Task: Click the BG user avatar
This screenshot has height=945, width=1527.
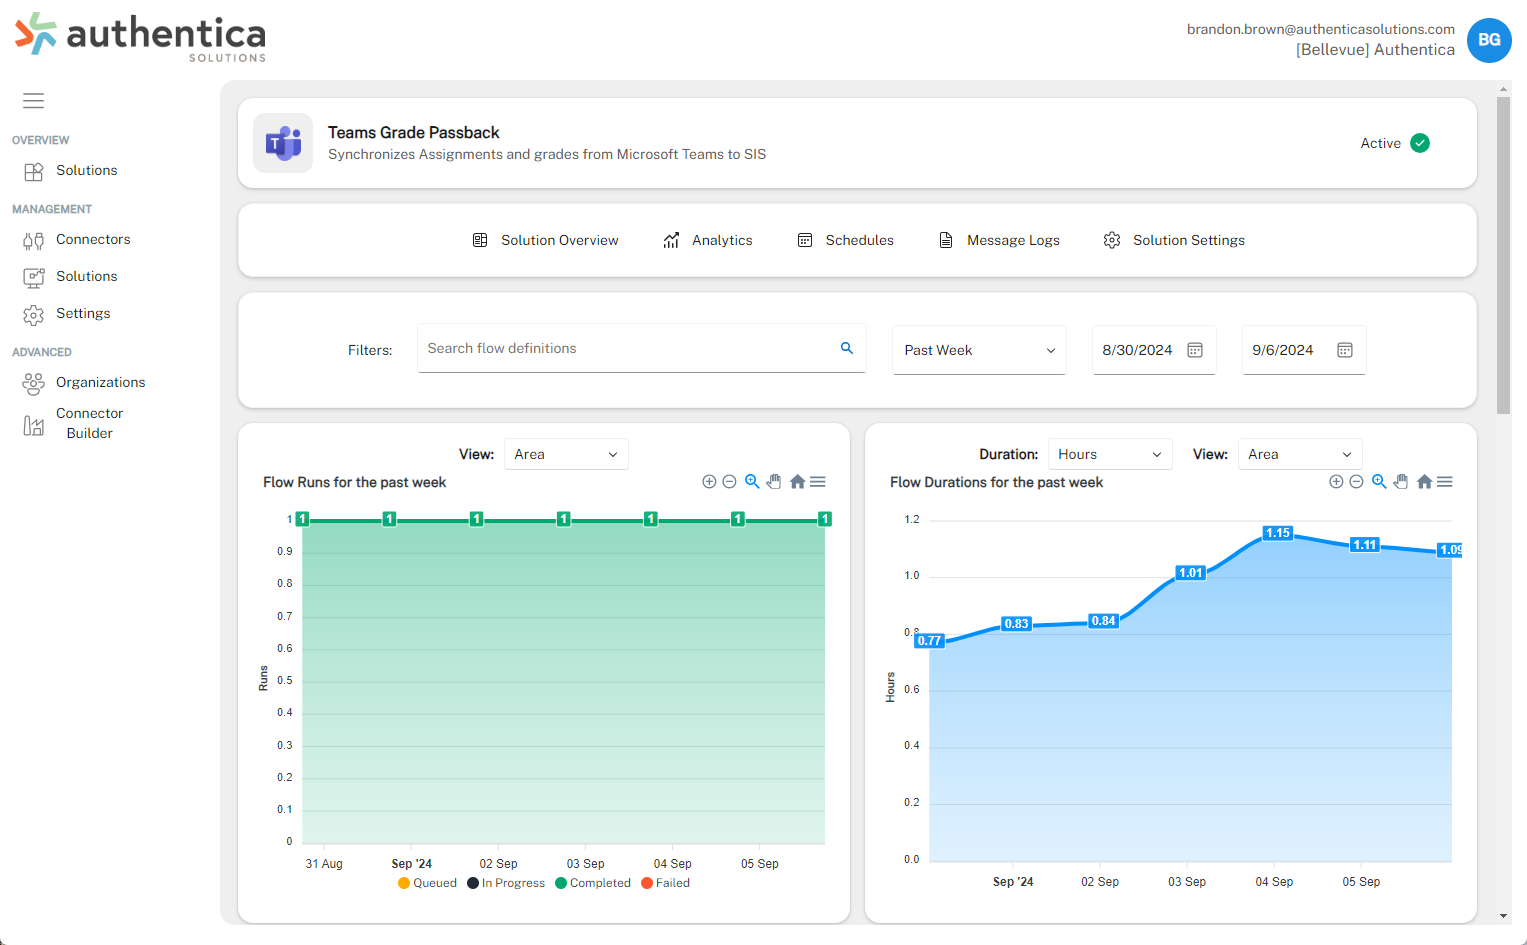Action: tap(1489, 40)
